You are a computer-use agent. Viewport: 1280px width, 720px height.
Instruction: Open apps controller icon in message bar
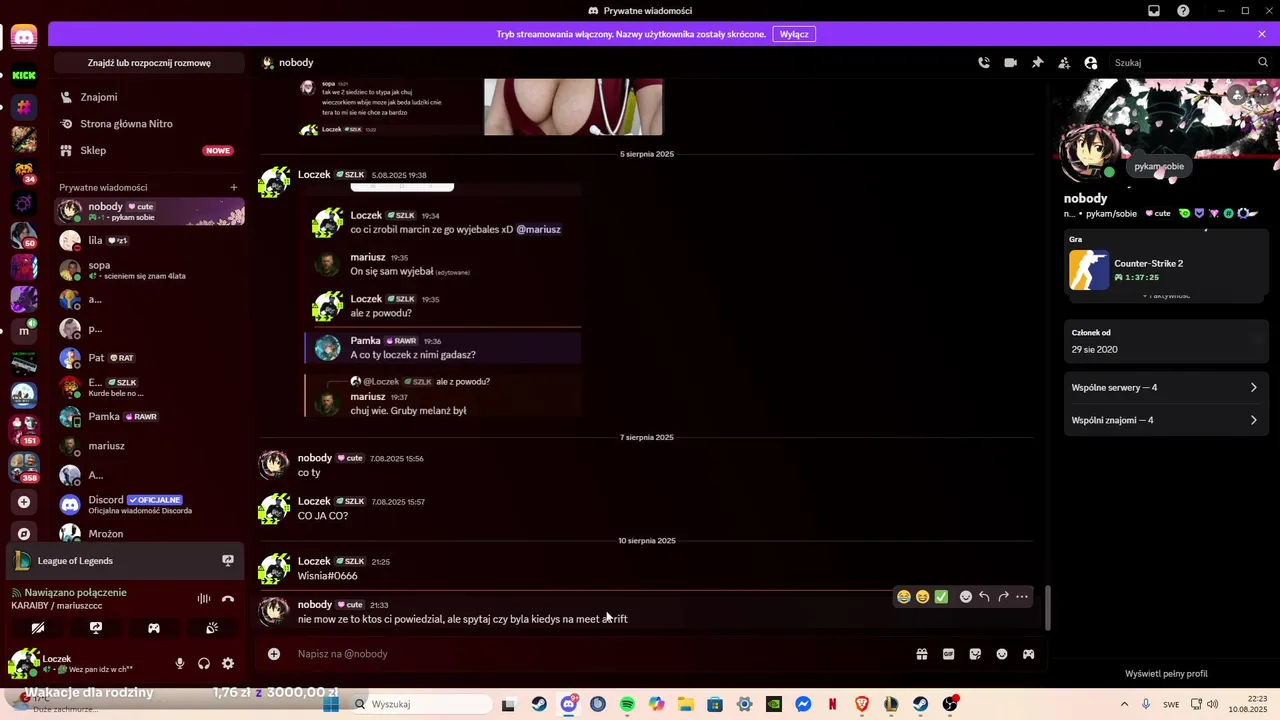(x=1028, y=654)
